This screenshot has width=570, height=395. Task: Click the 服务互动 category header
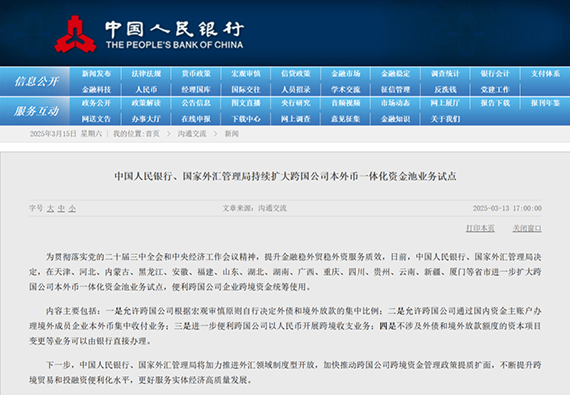click(x=36, y=111)
